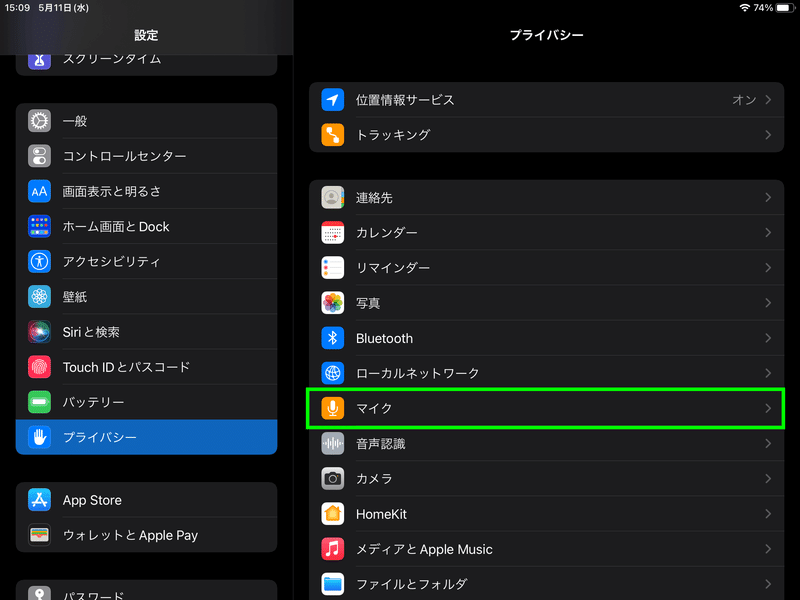The width and height of the screenshot is (800, 600).
Task: Tap the Reminders (リマインダー) icon
Action: 333,268
